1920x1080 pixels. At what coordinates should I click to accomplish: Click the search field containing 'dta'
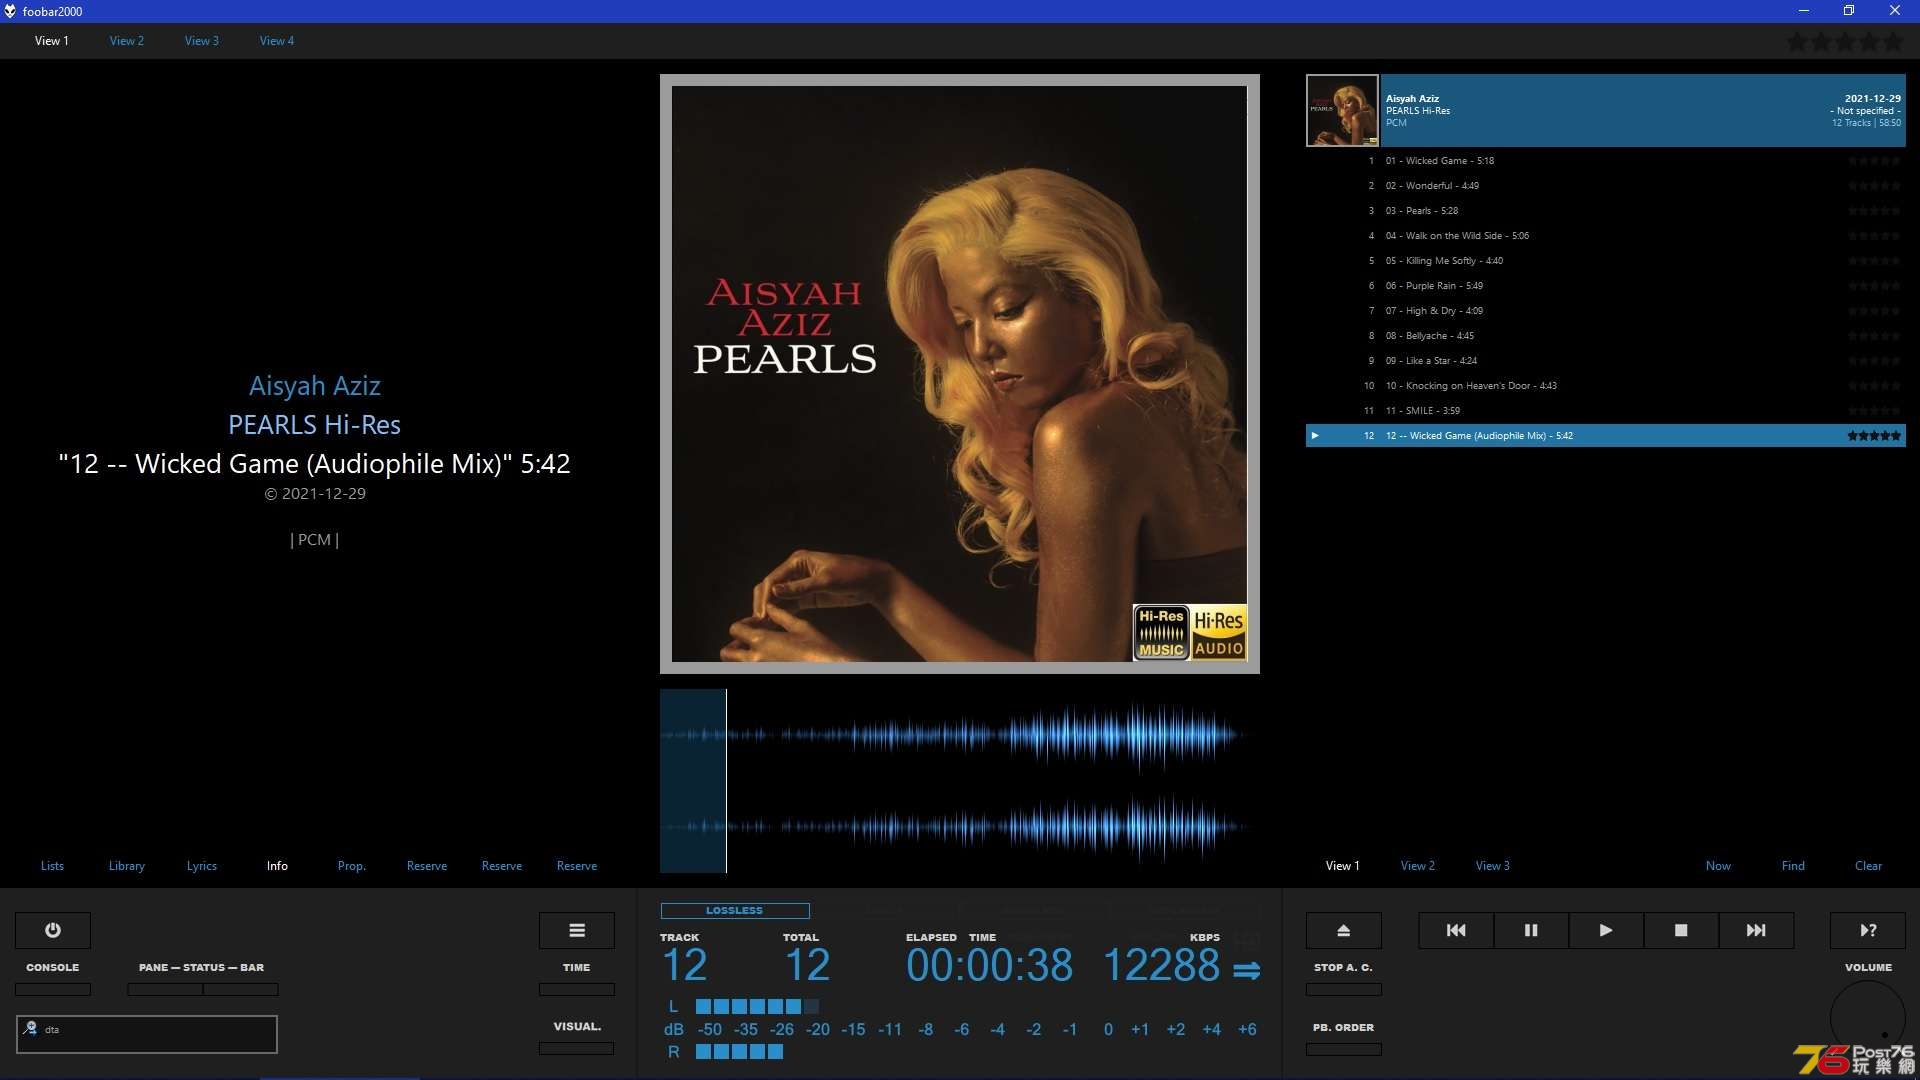(147, 1034)
